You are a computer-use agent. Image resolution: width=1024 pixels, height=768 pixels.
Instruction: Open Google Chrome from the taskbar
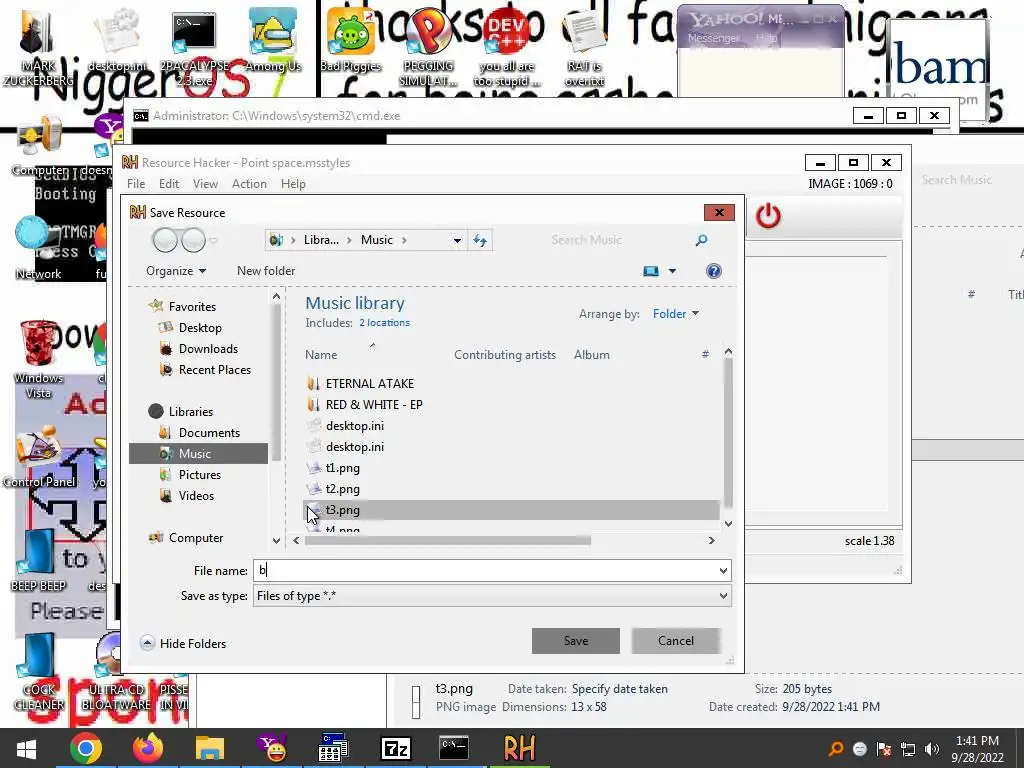[x=86, y=748]
